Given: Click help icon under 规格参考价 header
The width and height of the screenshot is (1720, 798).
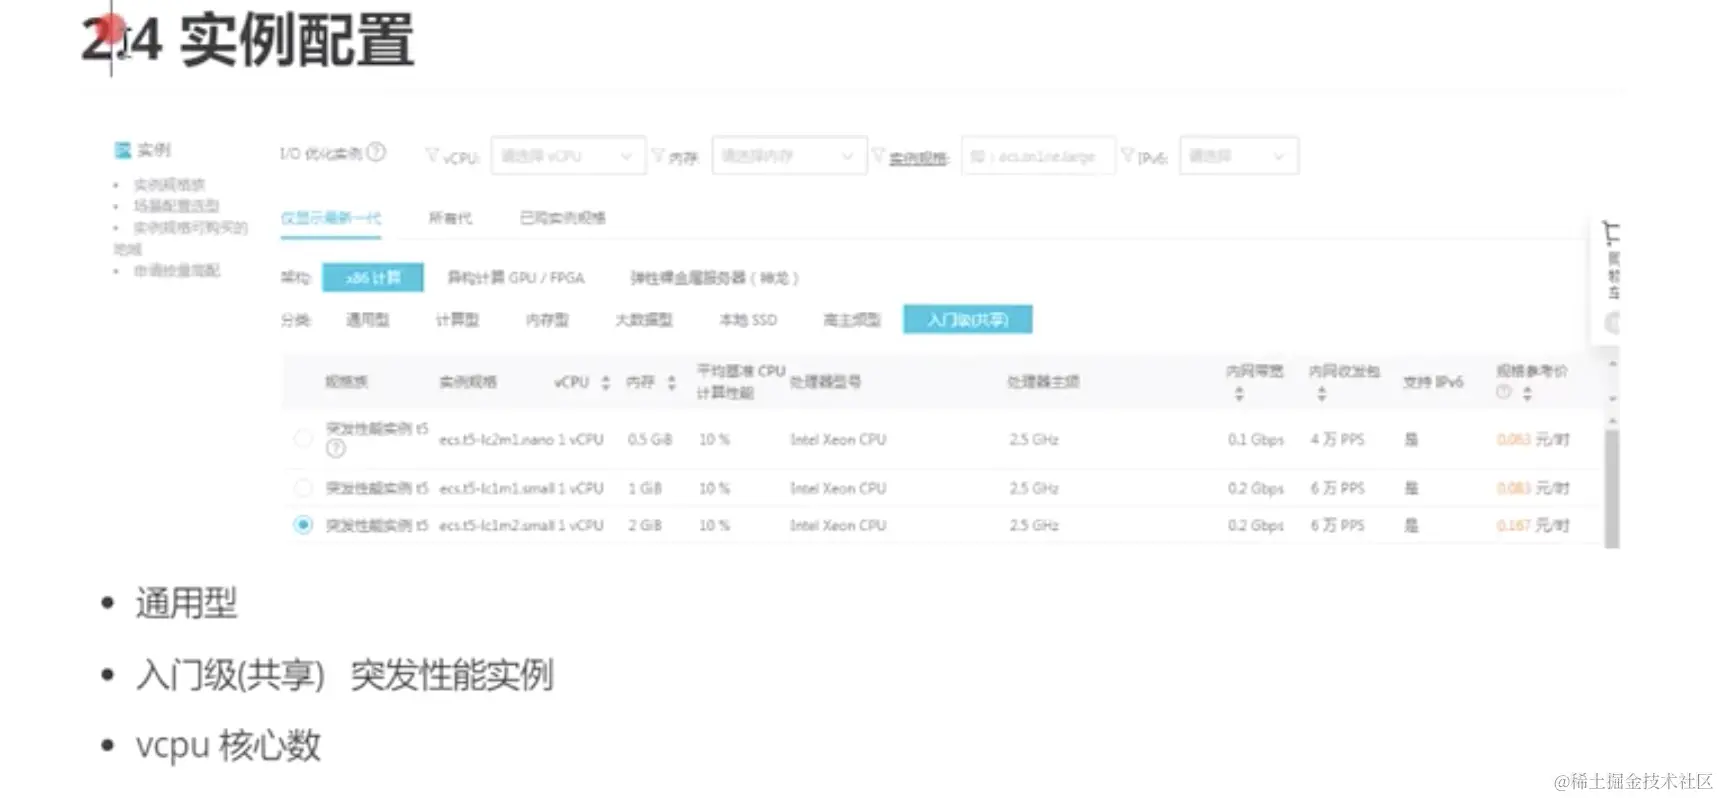Looking at the screenshot, I should click(1504, 393).
